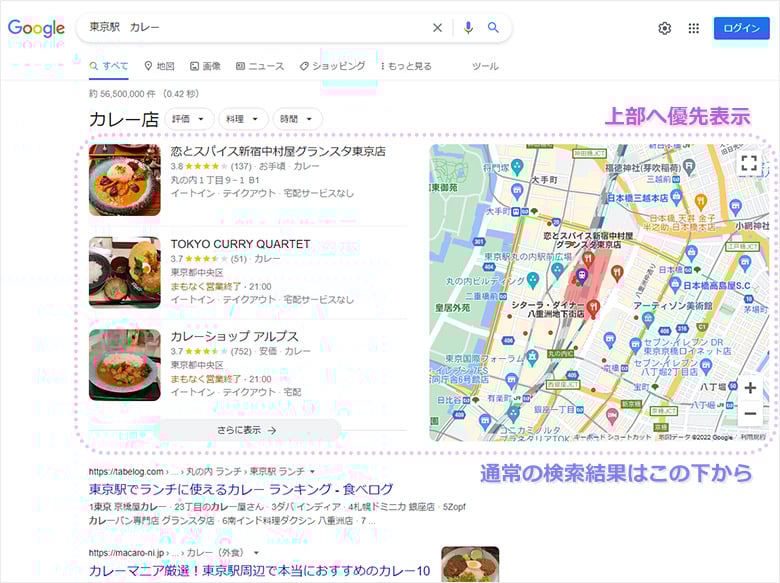This screenshot has height=583, width=780.
Task: Open 東京駅でランチに使えるカレー ランキング - 食べログ result
Action: (x=241, y=489)
